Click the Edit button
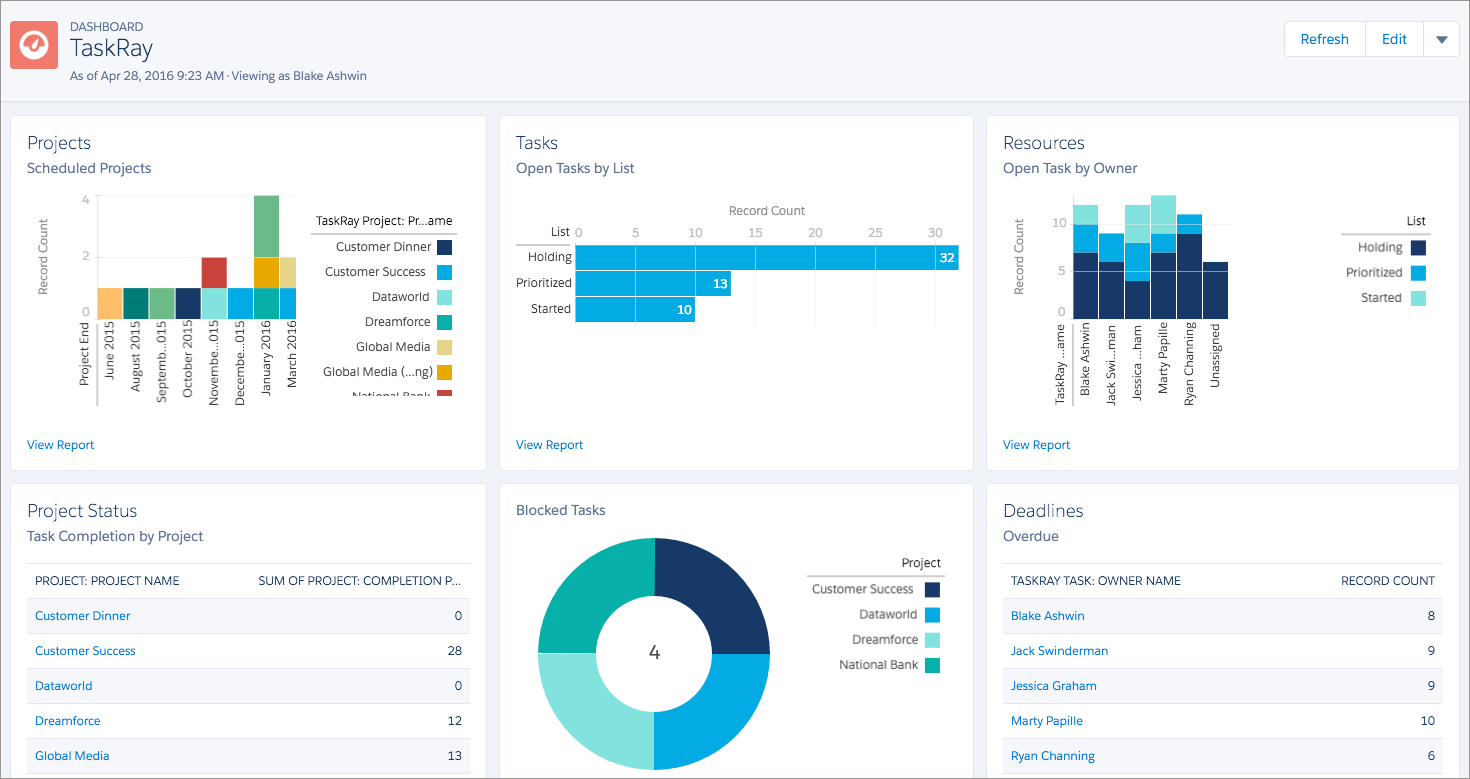This screenshot has width=1470, height=779. click(x=1394, y=39)
